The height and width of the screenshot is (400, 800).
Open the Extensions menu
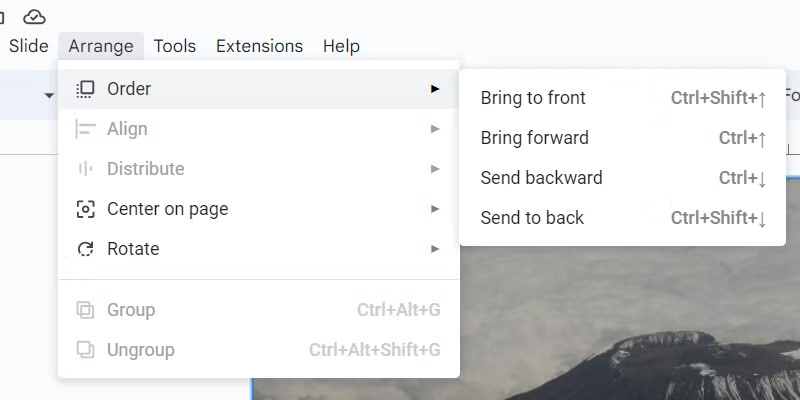pyautogui.click(x=259, y=46)
